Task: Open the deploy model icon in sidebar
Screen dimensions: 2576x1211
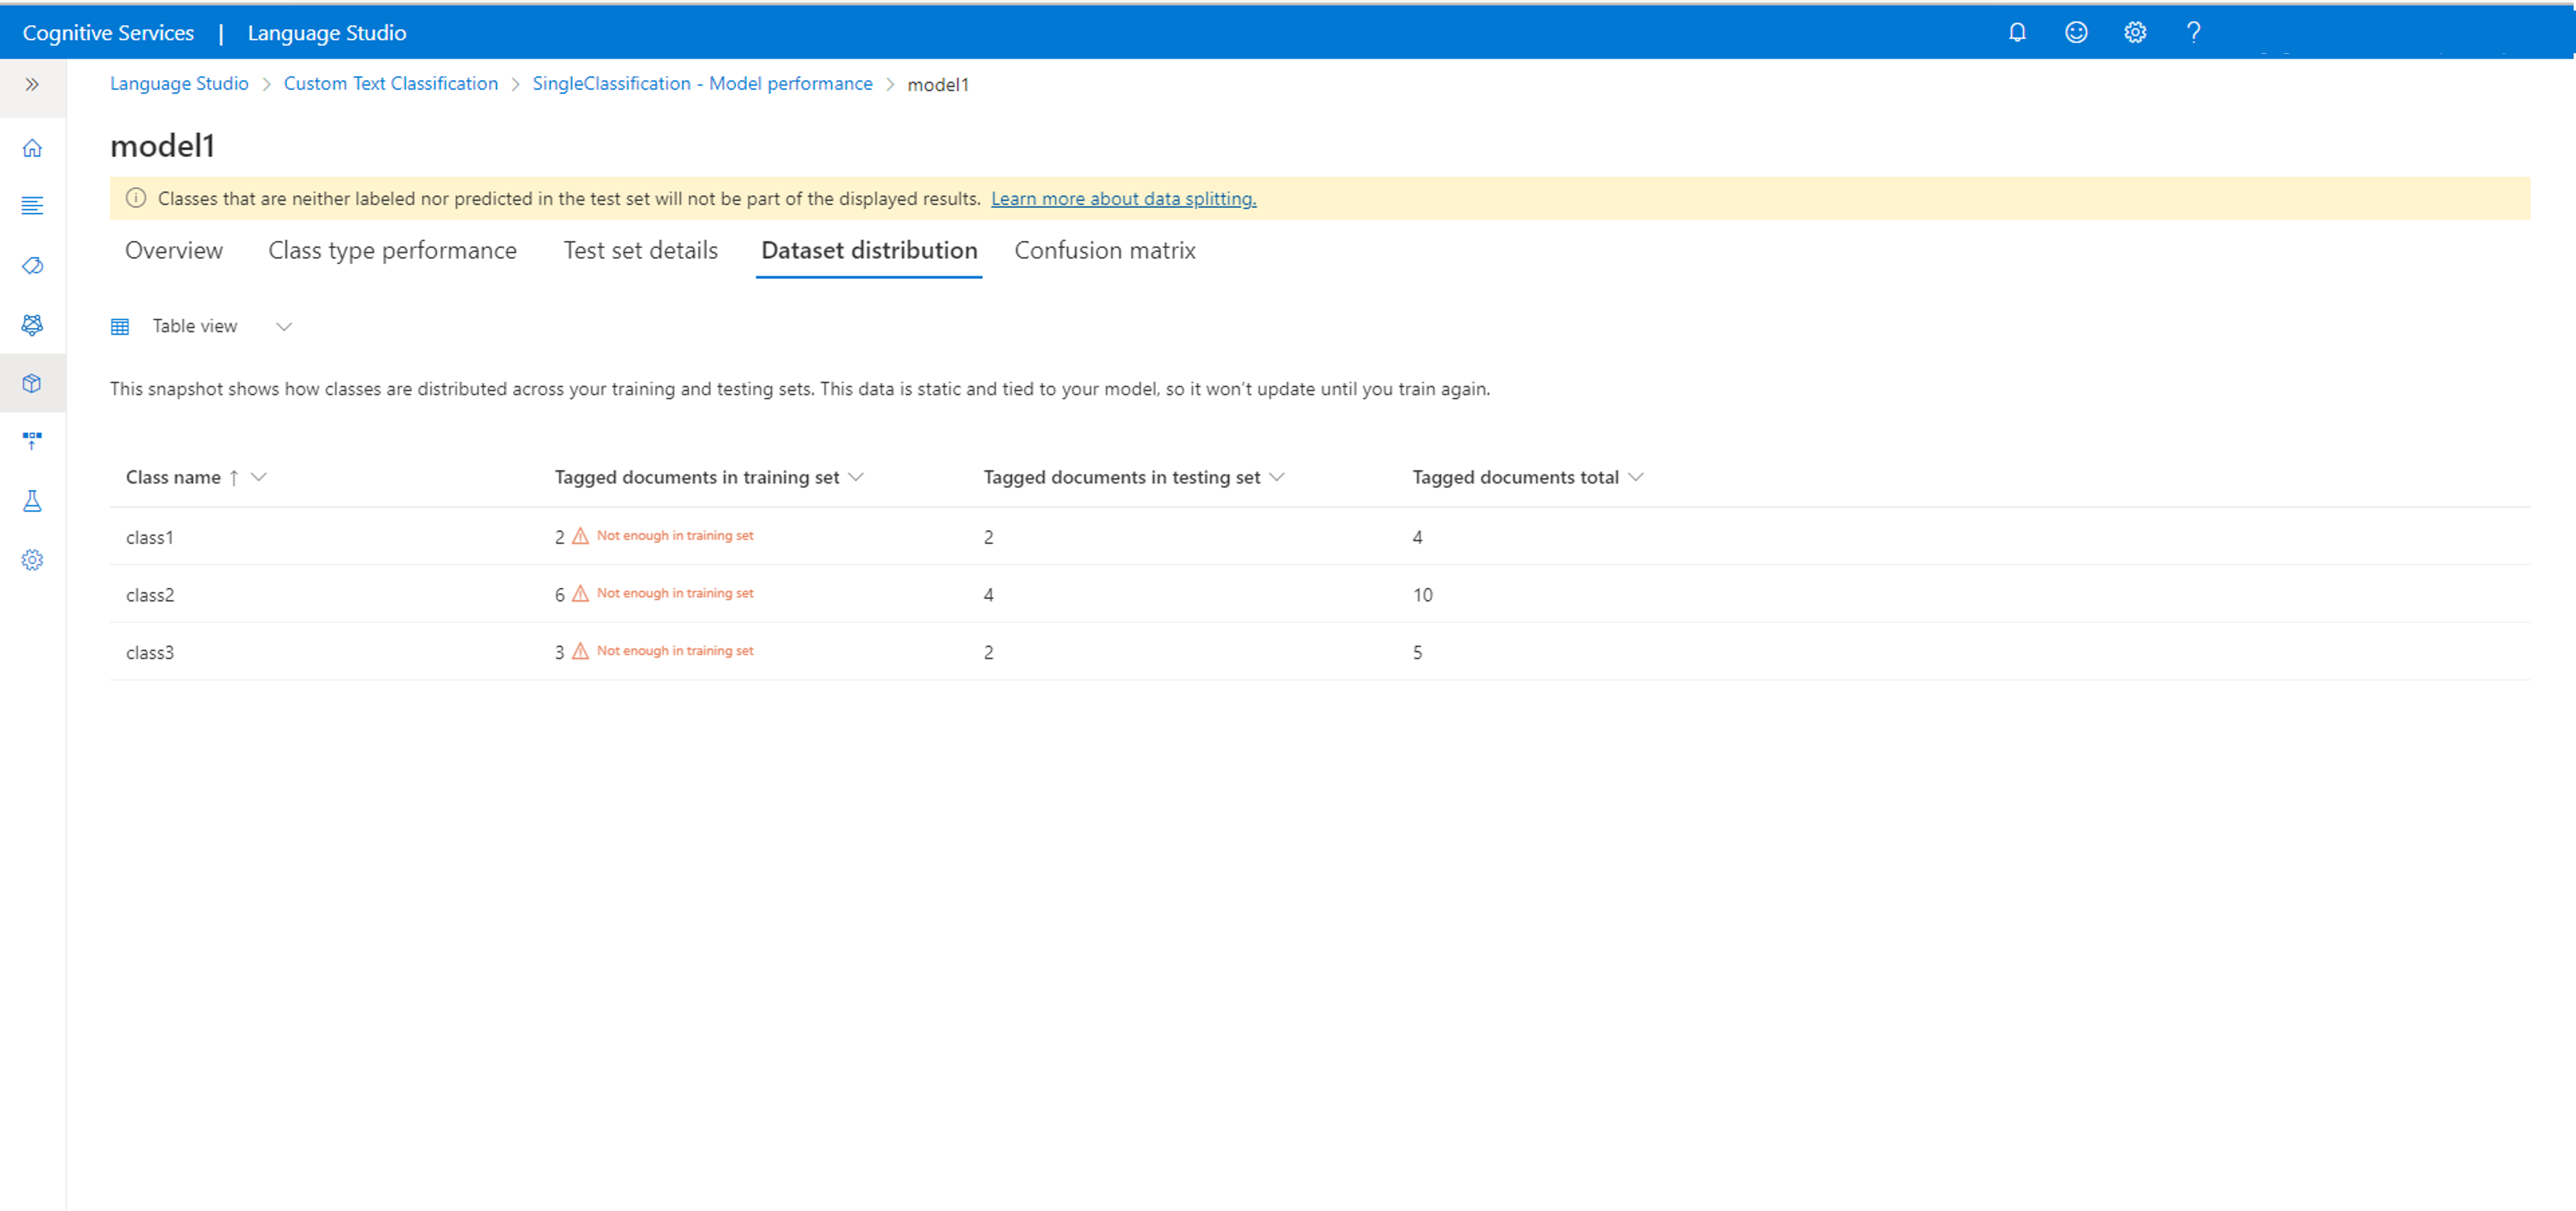Action: tap(32, 440)
